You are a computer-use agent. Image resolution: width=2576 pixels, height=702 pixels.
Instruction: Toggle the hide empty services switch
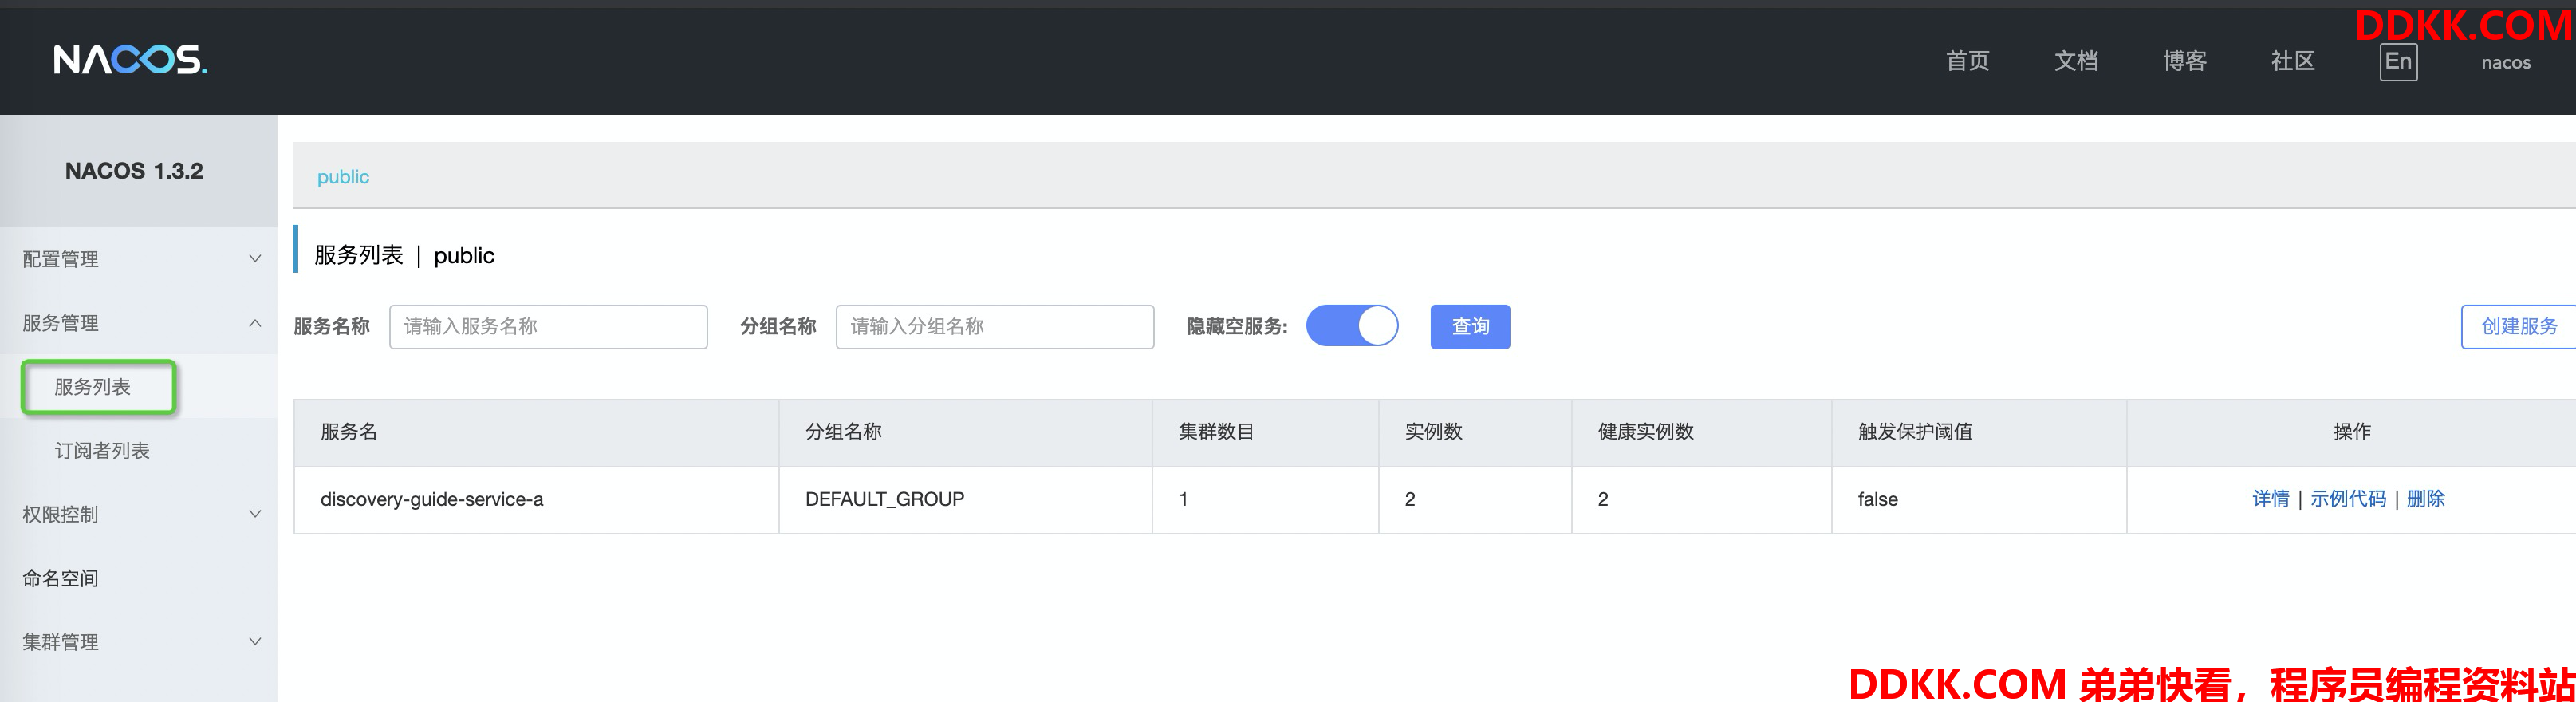[1351, 326]
